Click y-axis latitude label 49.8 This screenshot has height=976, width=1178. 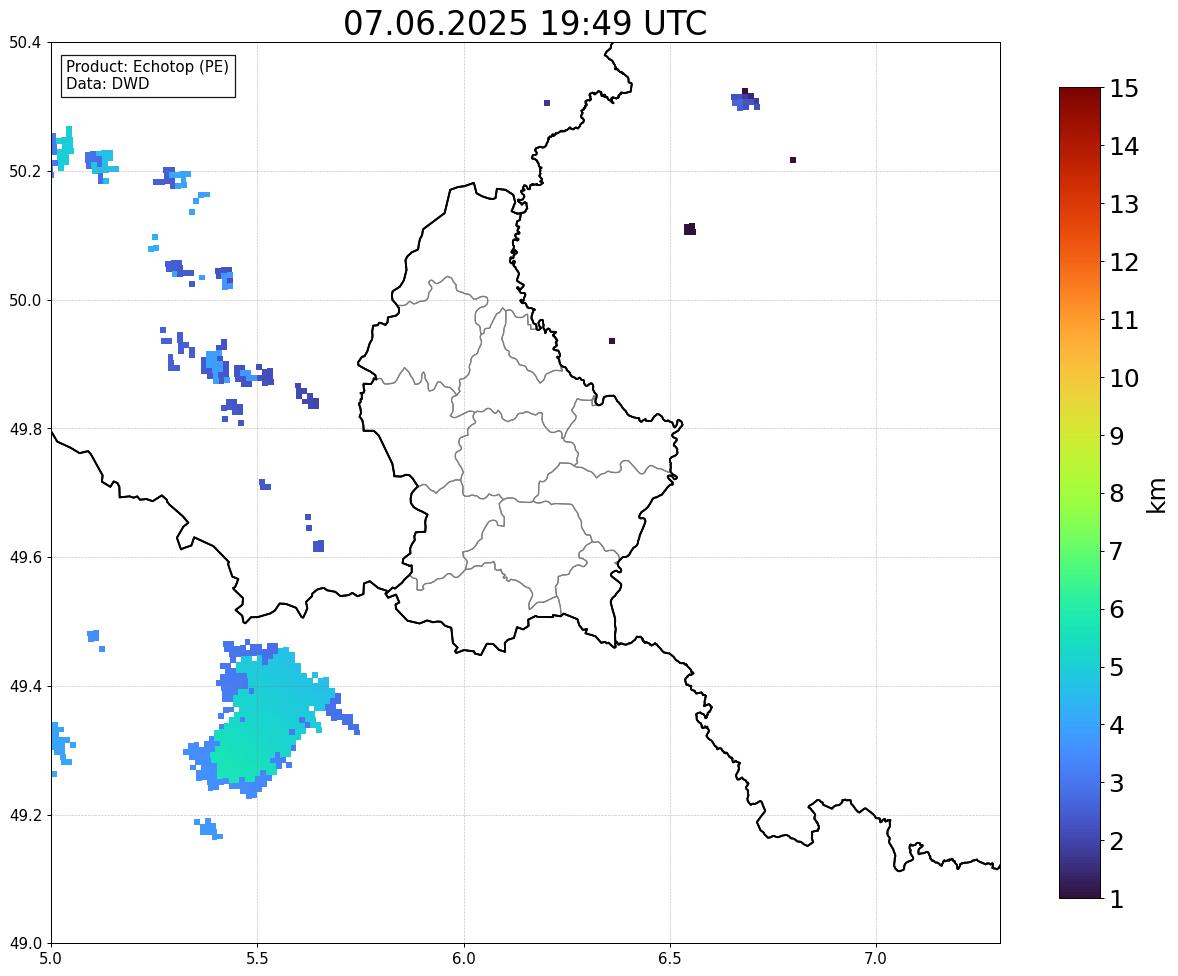[x=24, y=429]
